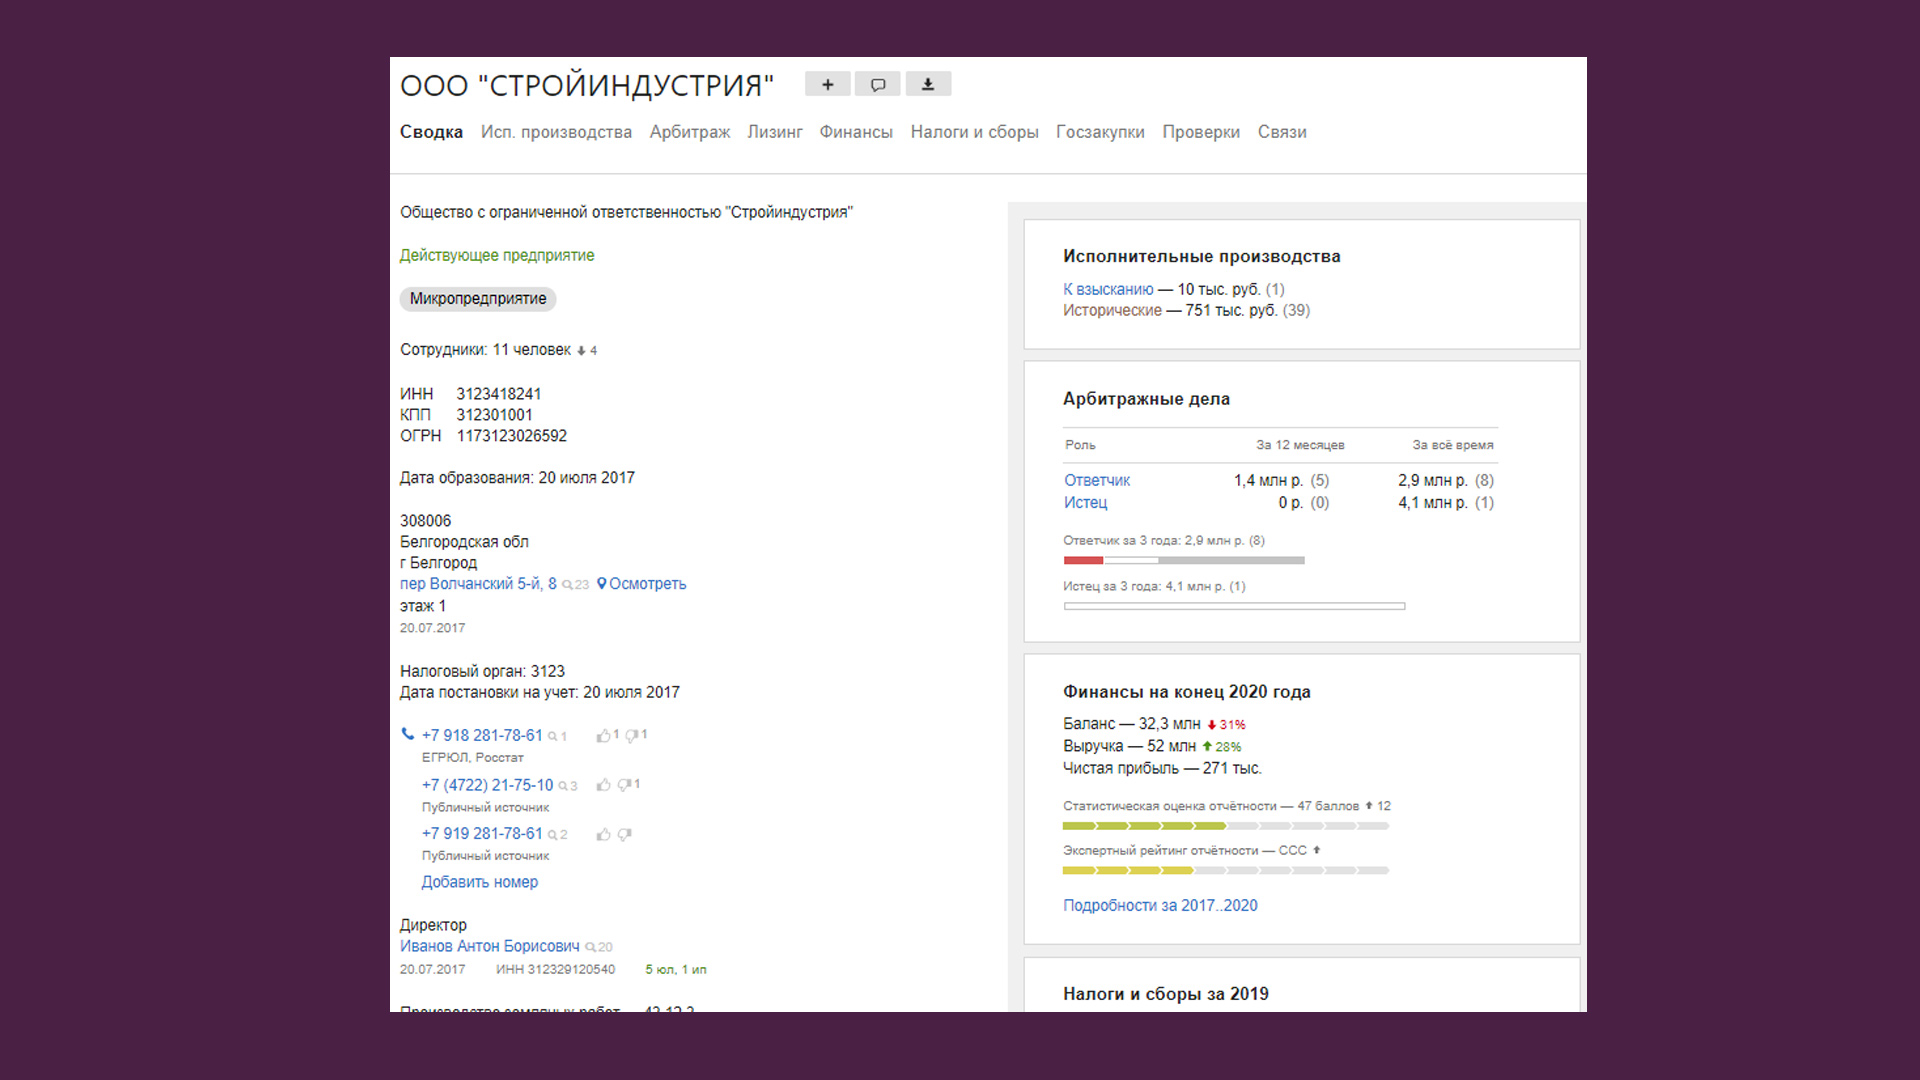Open the comment speech-bubble button
This screenshot has width=1920, height=1080.
click(877, 85)
